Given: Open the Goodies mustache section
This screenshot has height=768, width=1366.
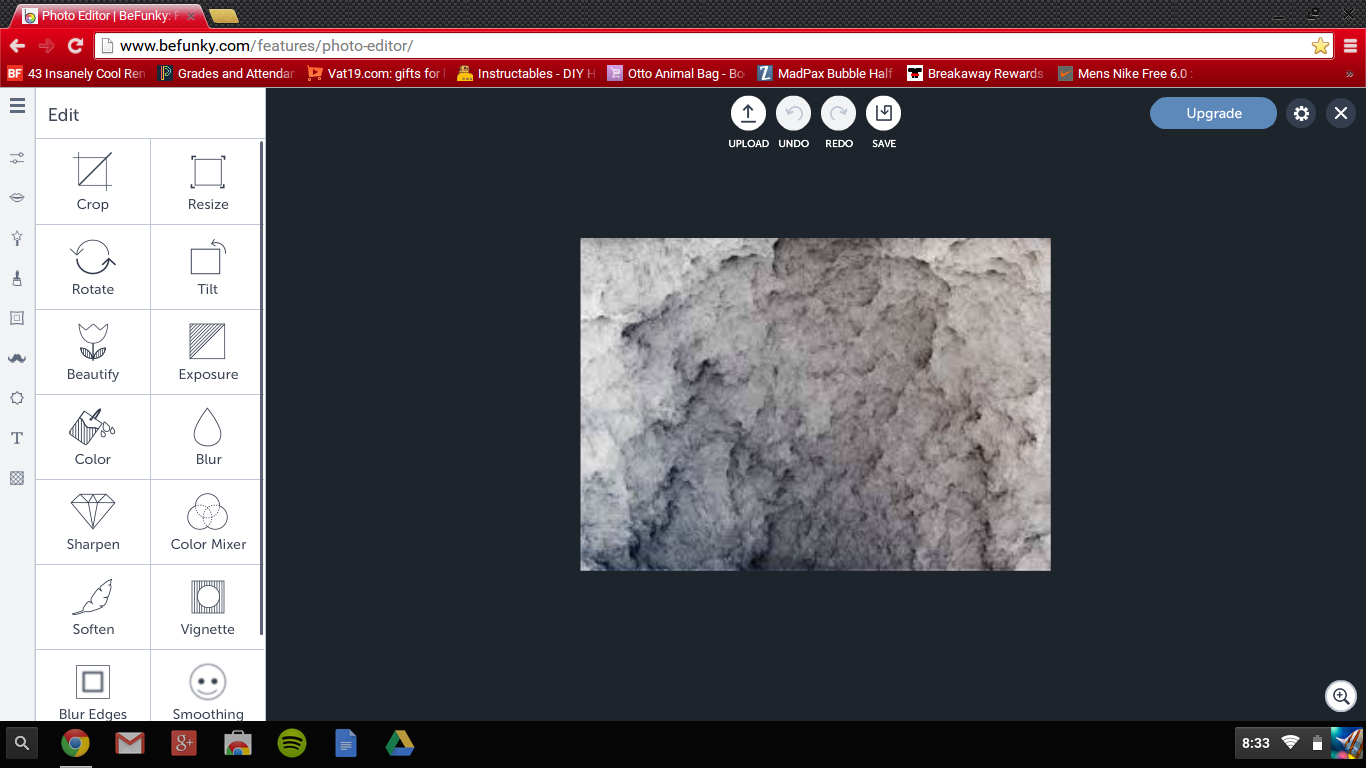Looking at the screenshot, I should point(17,358).
